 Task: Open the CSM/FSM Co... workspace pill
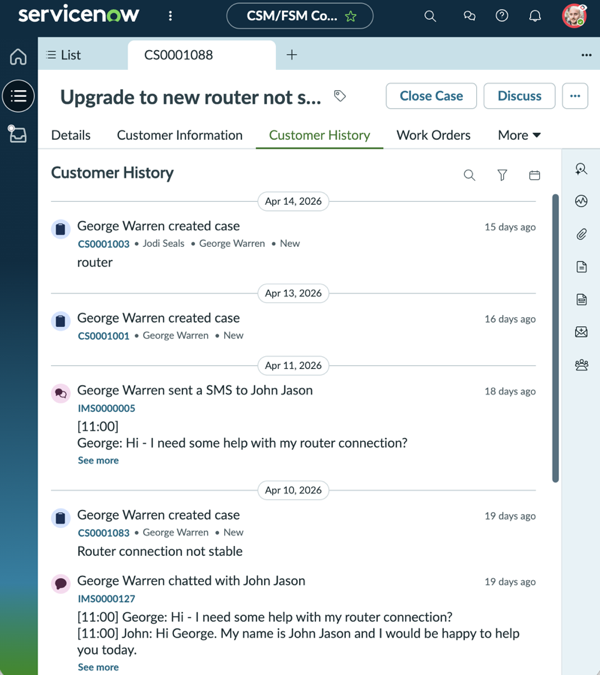pos(300,16)
